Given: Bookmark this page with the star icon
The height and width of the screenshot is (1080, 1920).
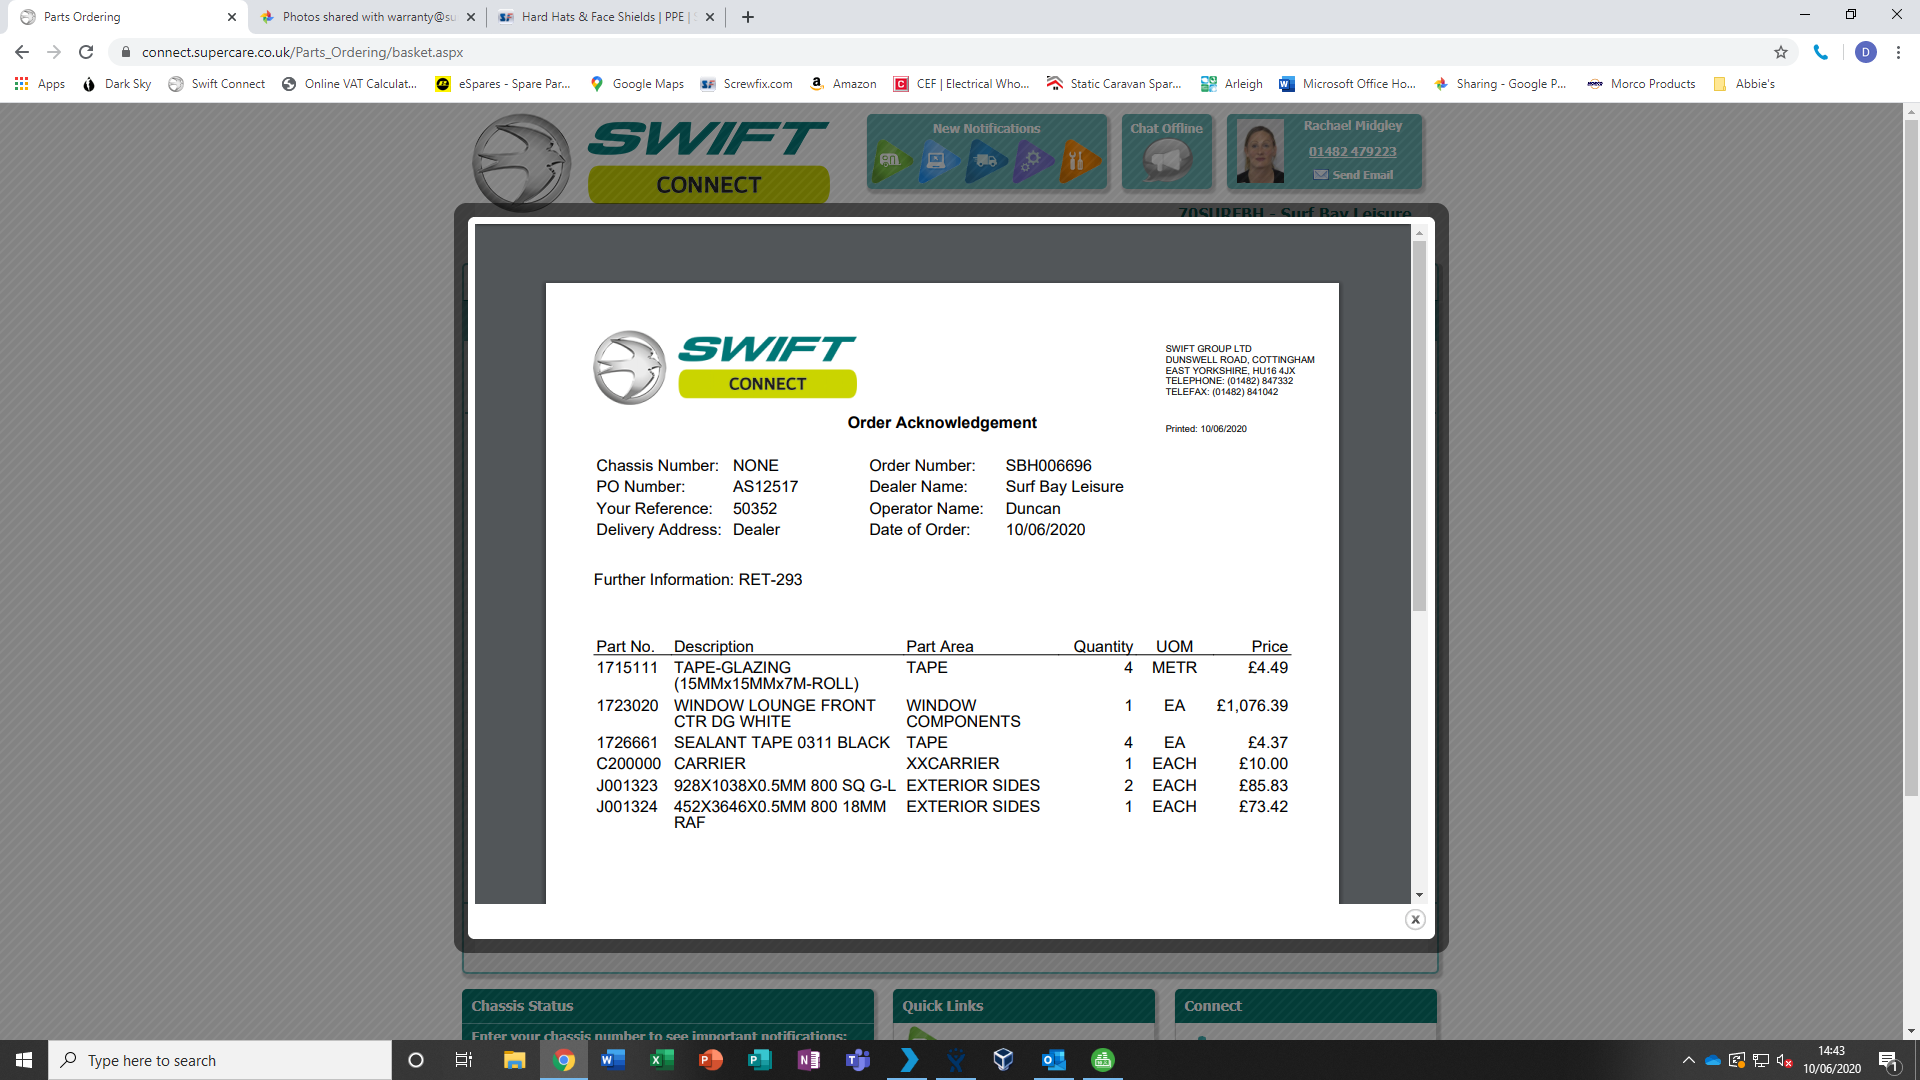Looking at the screenshot, I should click(x=1780, y=52).
